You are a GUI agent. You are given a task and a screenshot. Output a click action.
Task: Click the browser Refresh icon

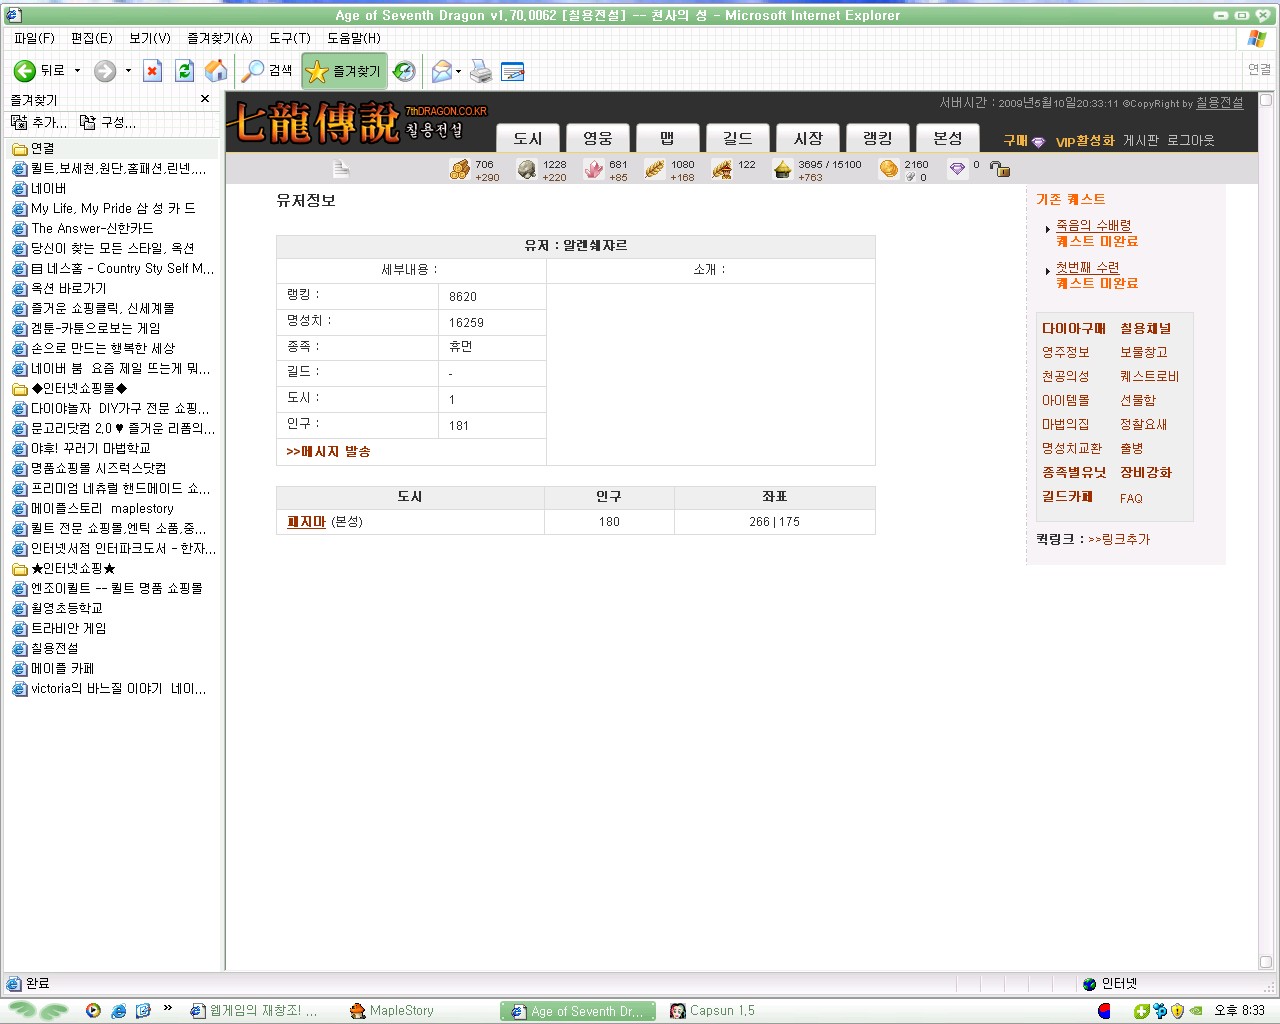point(184,71)
